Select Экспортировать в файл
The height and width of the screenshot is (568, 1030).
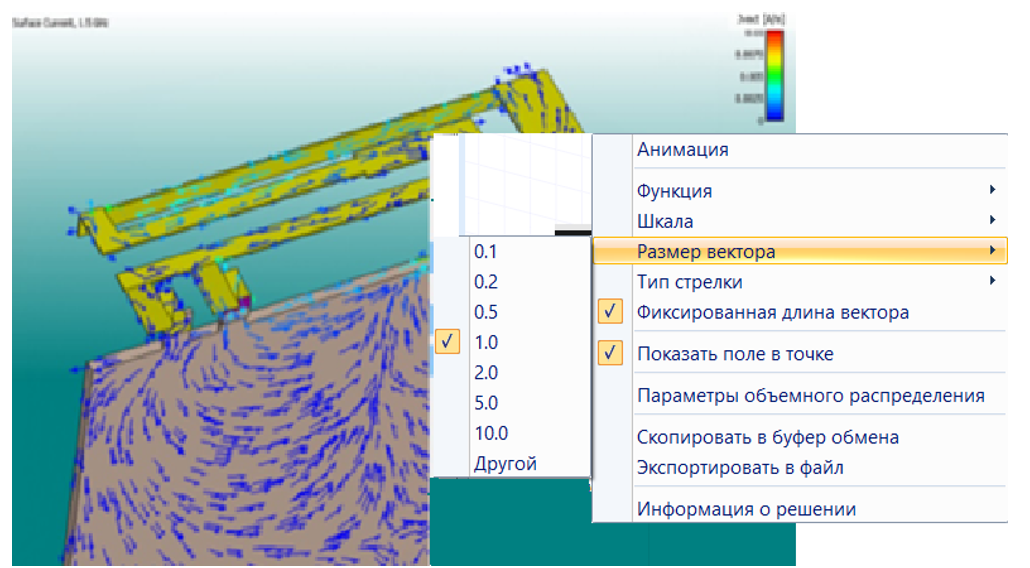(755, 467)
